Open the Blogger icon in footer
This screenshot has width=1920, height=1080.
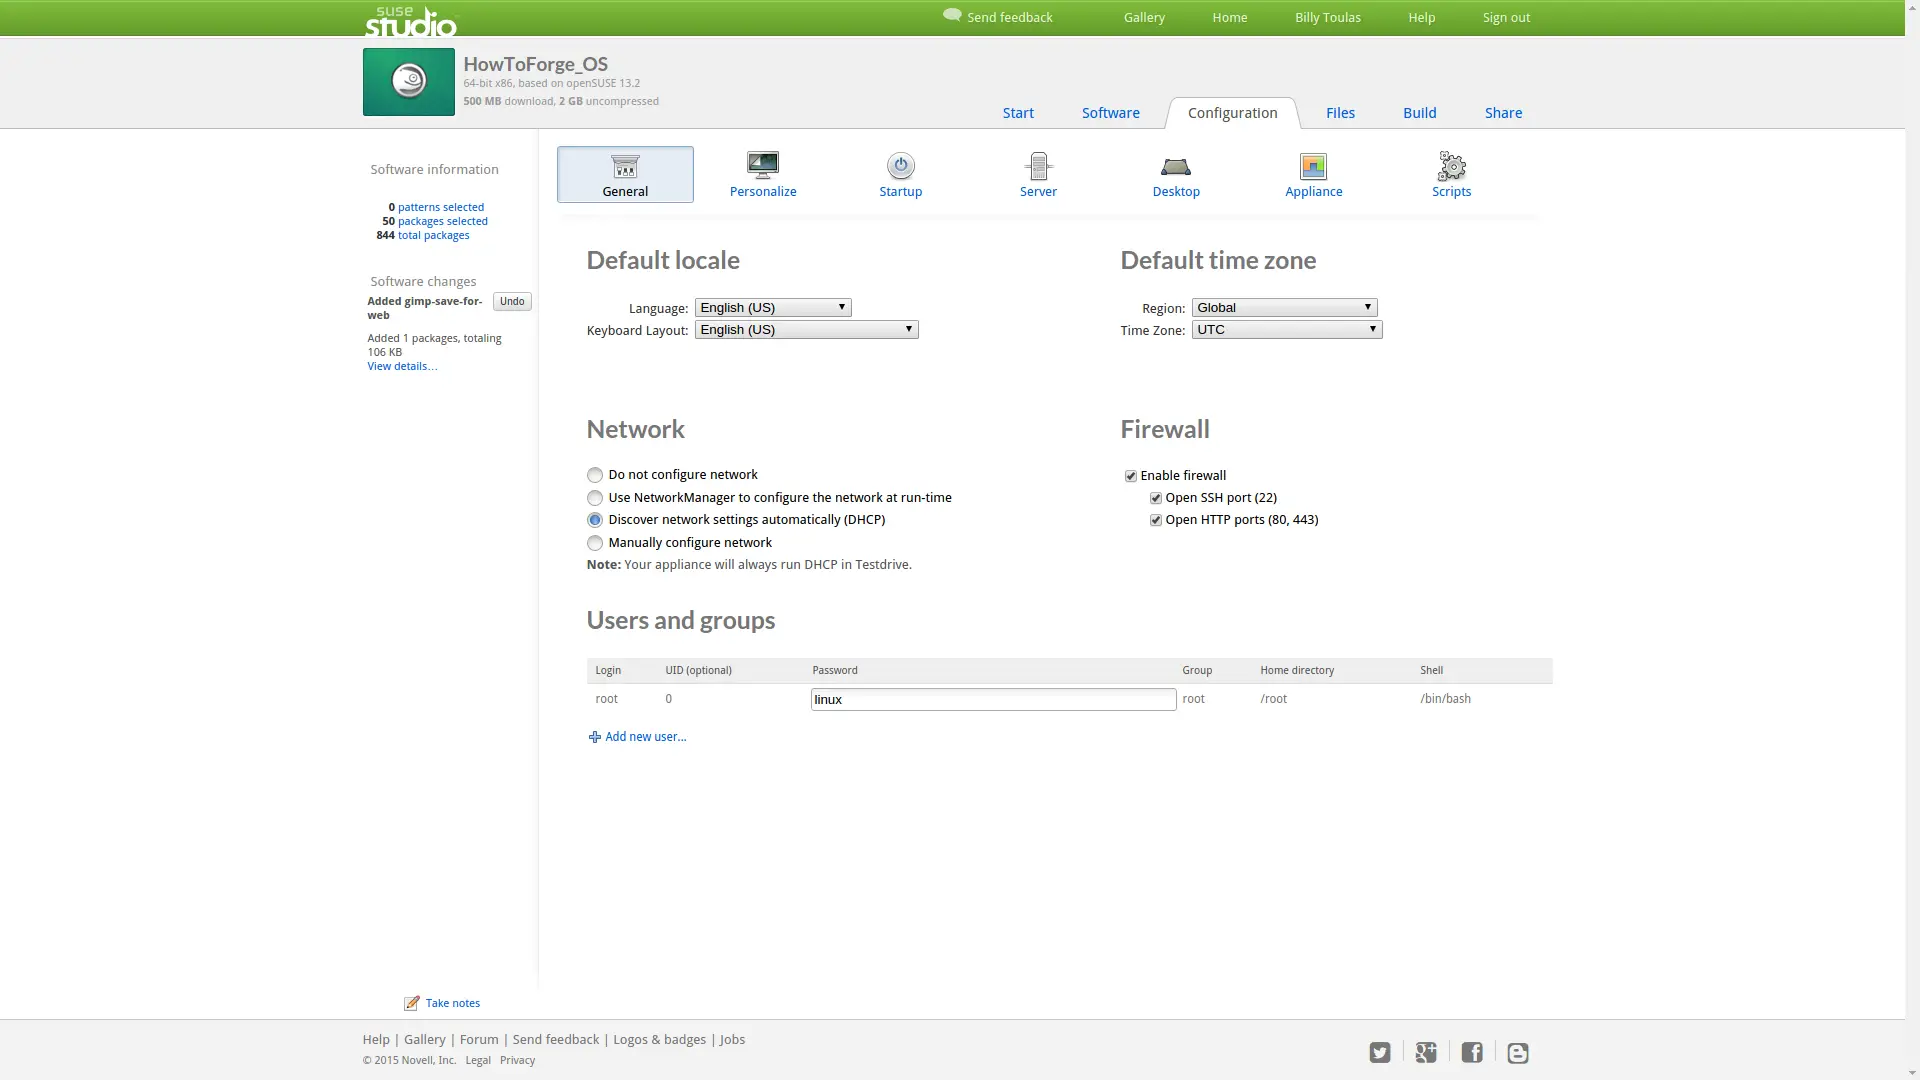1518,1052
